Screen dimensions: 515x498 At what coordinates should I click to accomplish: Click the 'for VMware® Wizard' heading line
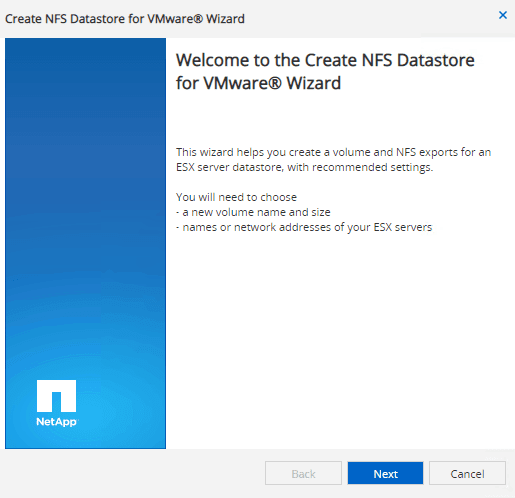click(x=258, y=83)
